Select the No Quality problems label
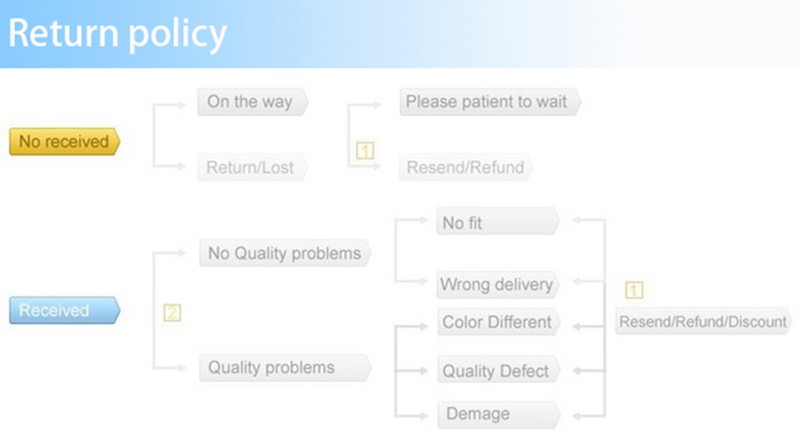 pos(285,253)
